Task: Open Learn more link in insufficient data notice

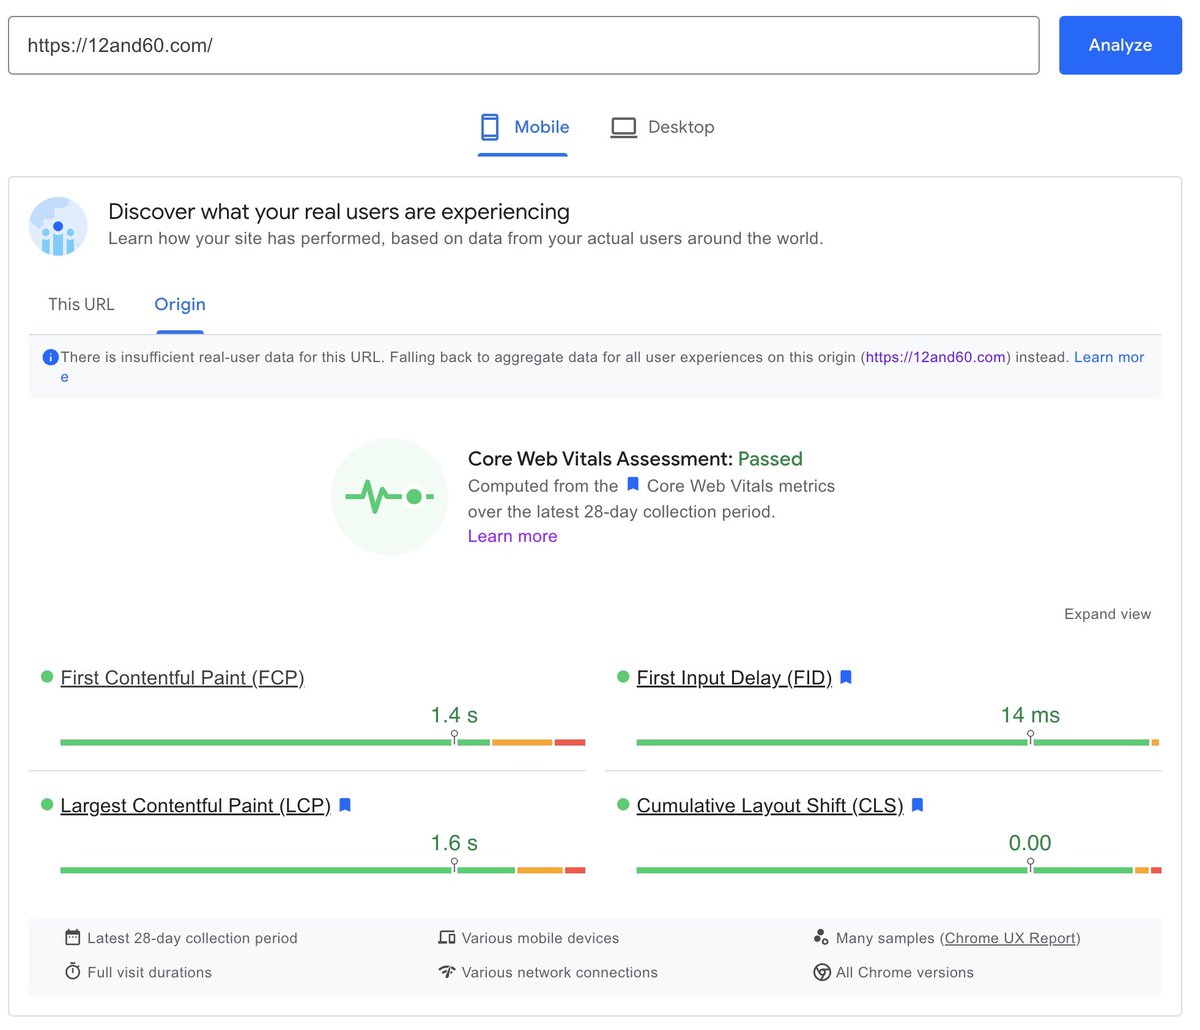Action: pos(1109,357)
